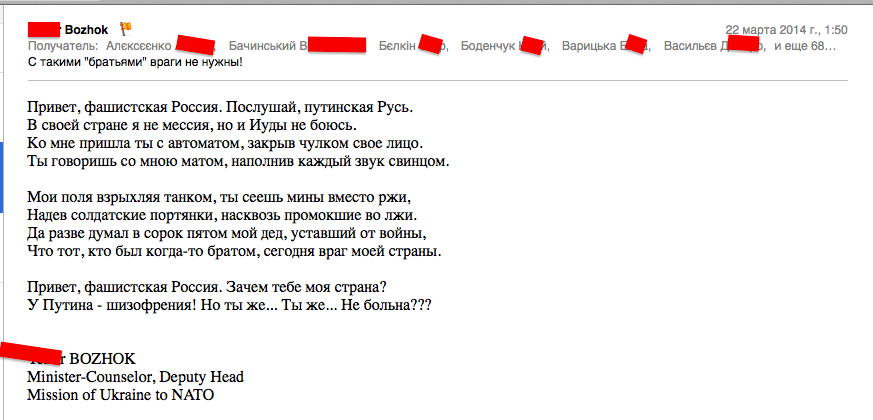Click the line starting "Мои поля взрыхляя танком"
873x420 pixels.
point(219,196)
